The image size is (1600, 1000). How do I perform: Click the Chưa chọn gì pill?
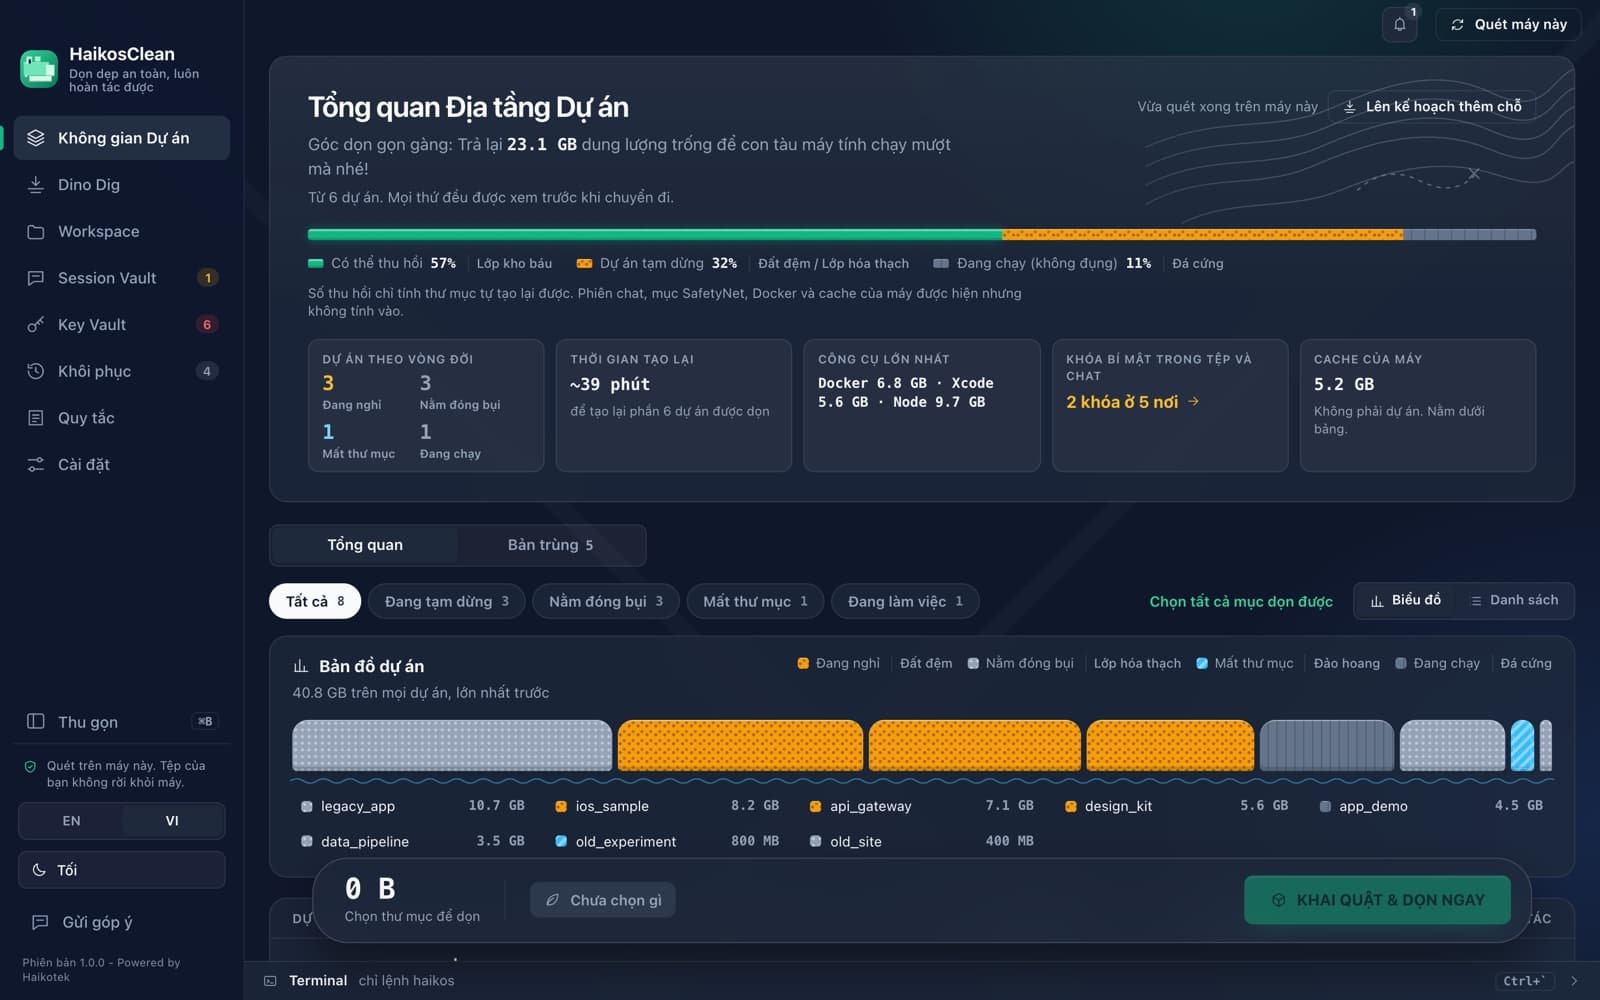click(x=603, y=900)
